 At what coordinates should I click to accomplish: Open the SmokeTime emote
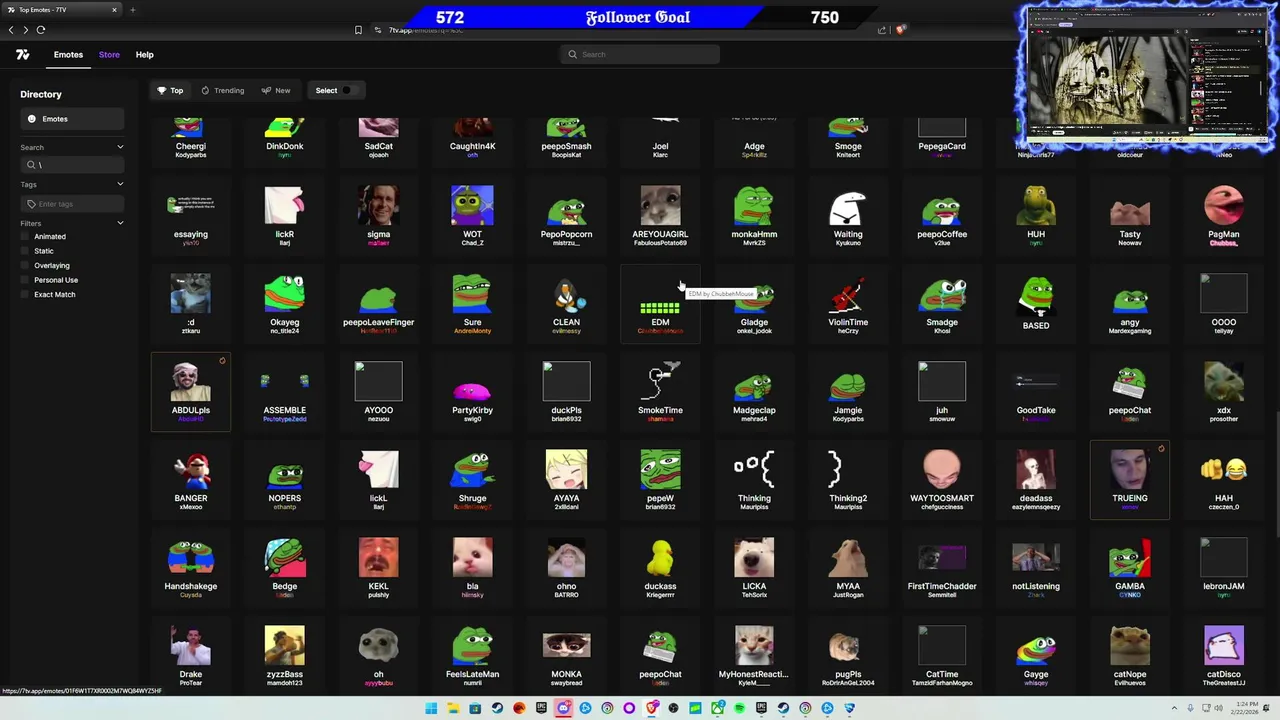point(660,392)
